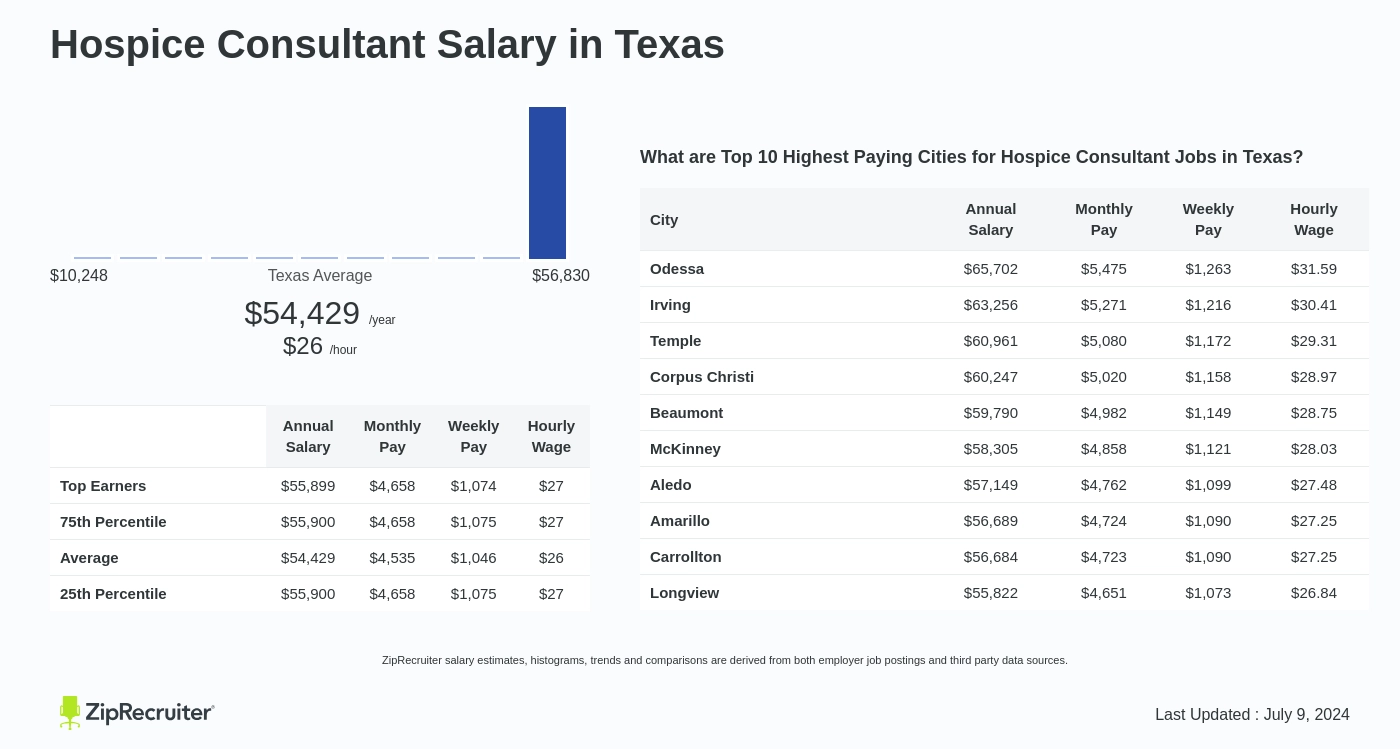Viewport: 1400px width, 749px height.
Task: Select Aledo hourly wage $27.48
Action: [1314, 484]
